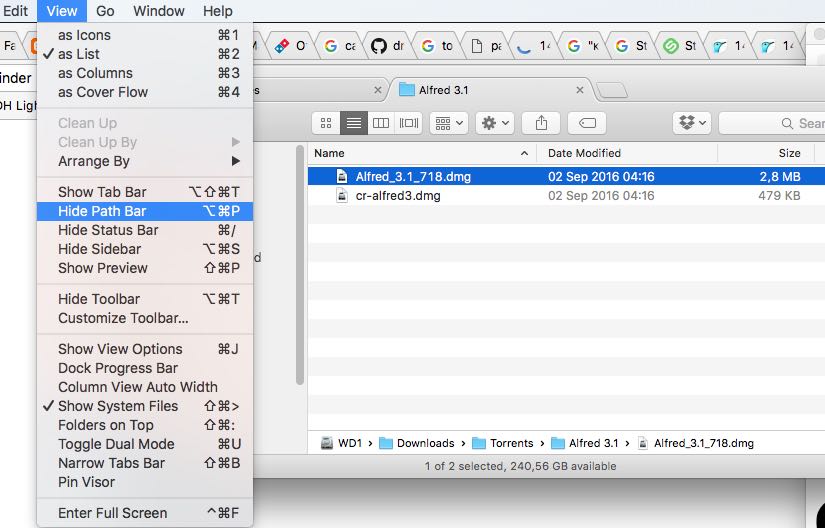Open Customize Toolbar... menu item
The width and height of the screenshot is (825, 528).
click(145, 318)
